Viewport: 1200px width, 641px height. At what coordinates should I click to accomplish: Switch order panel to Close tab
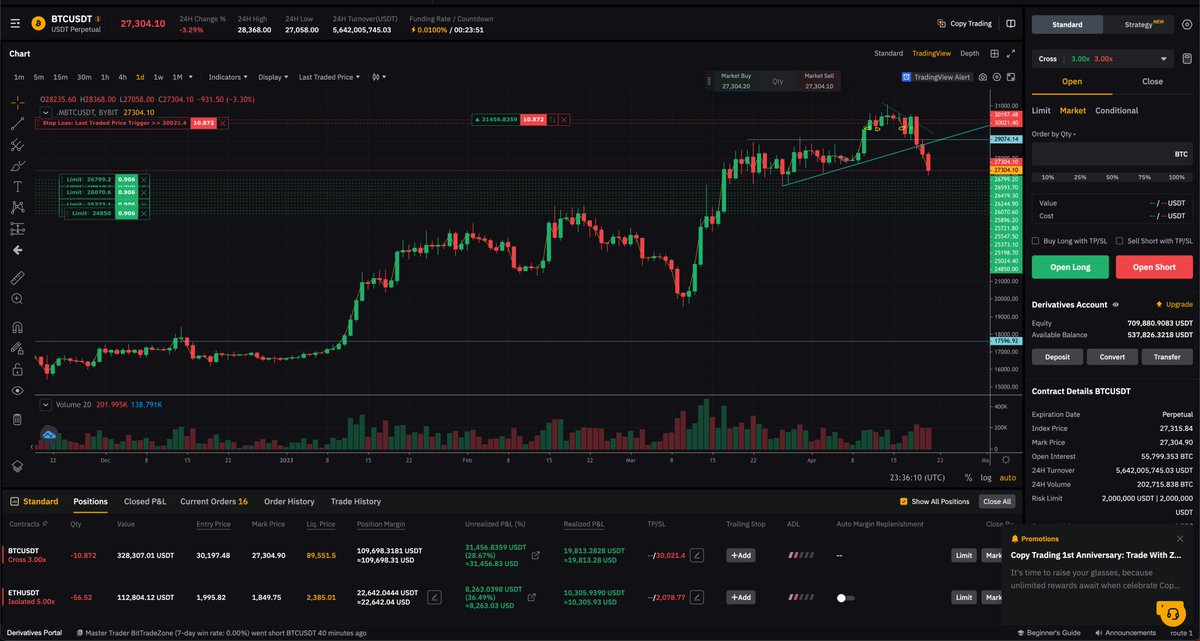click(x=1152, y=82)
